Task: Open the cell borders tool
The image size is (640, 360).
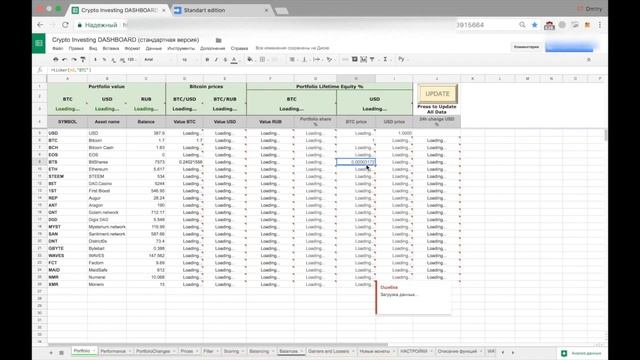Action: point(262,60)
